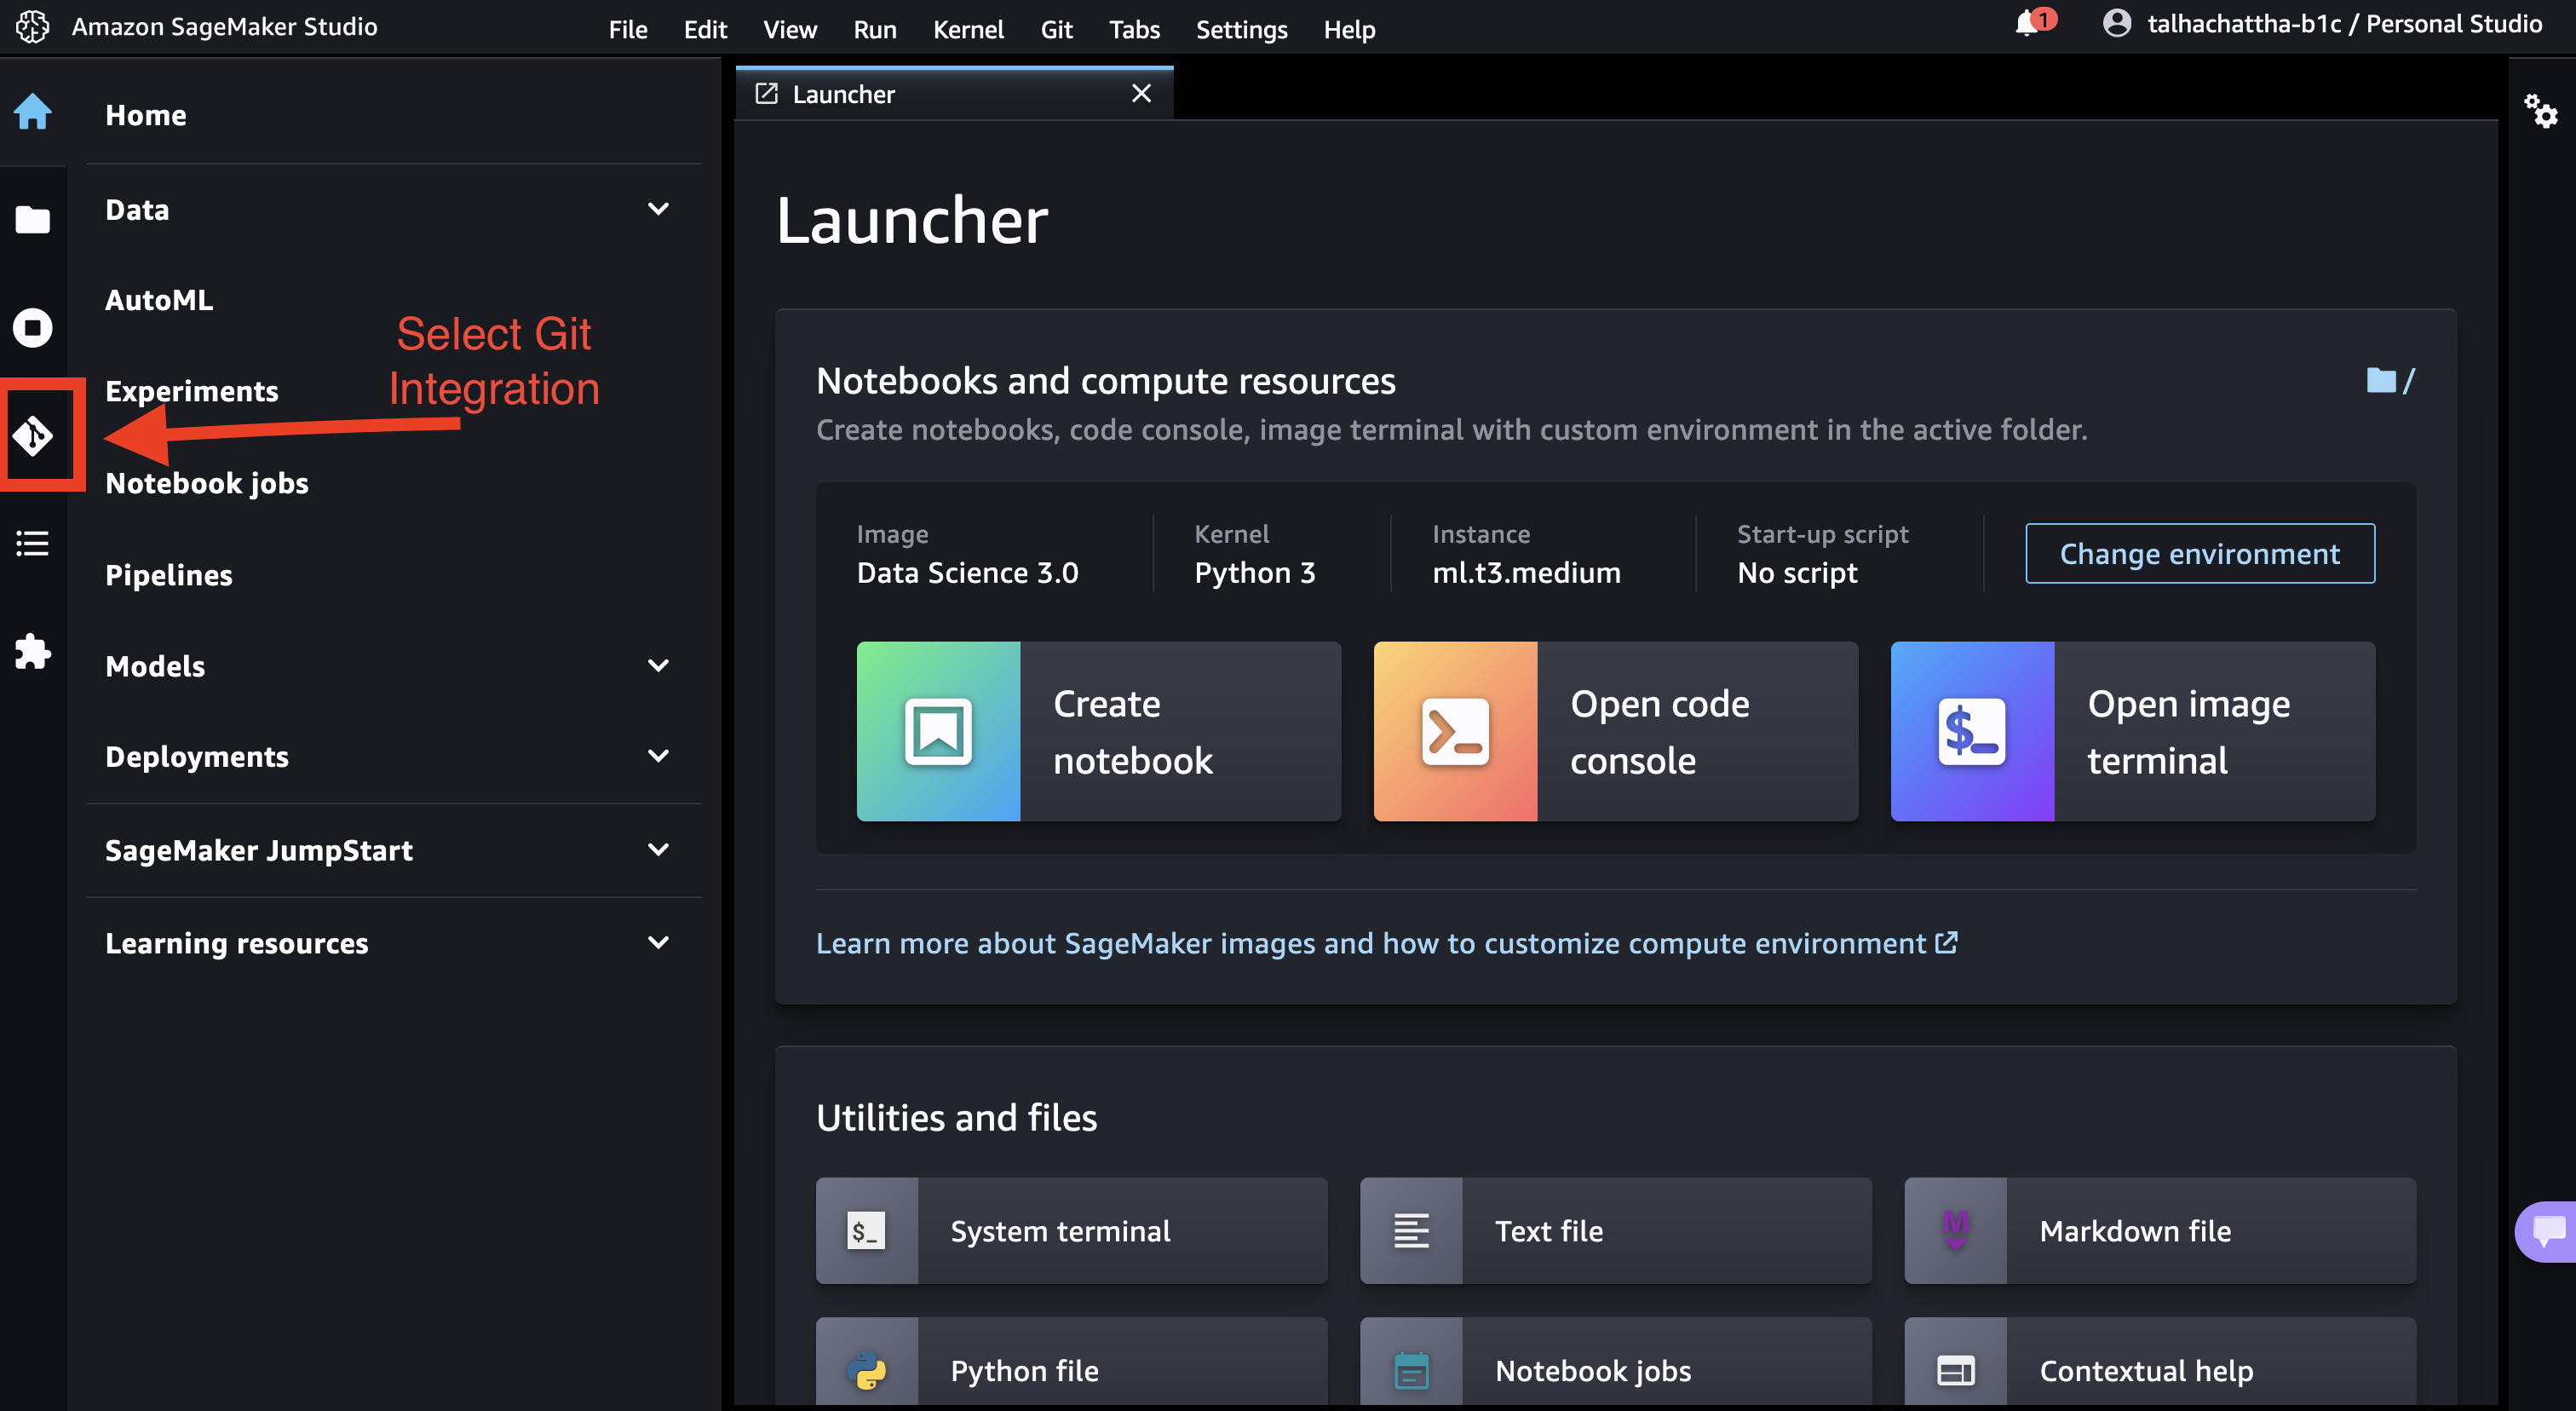
Task: Click the Create notebook card
Action: [1098, 732]
